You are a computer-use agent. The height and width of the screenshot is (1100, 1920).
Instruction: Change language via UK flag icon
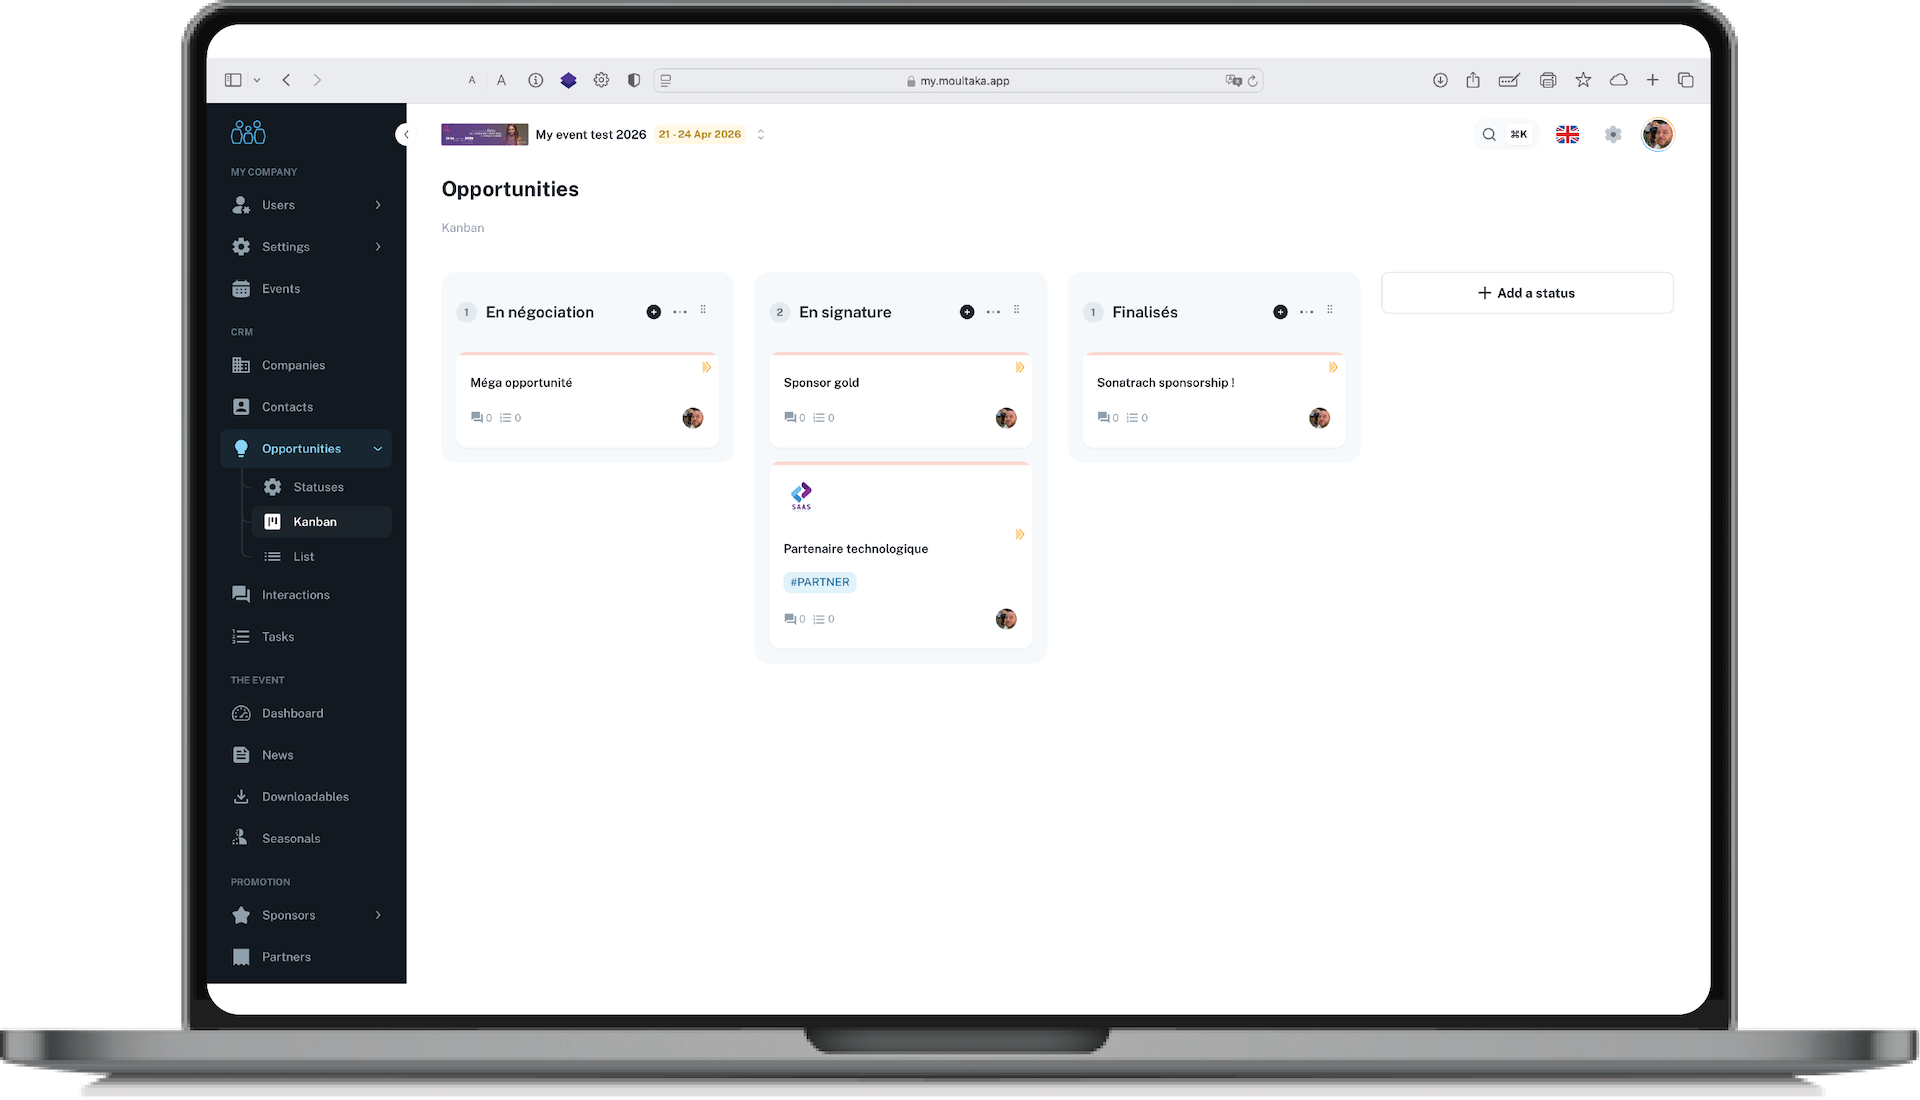pyautogui.click(x=1567, y=134)
